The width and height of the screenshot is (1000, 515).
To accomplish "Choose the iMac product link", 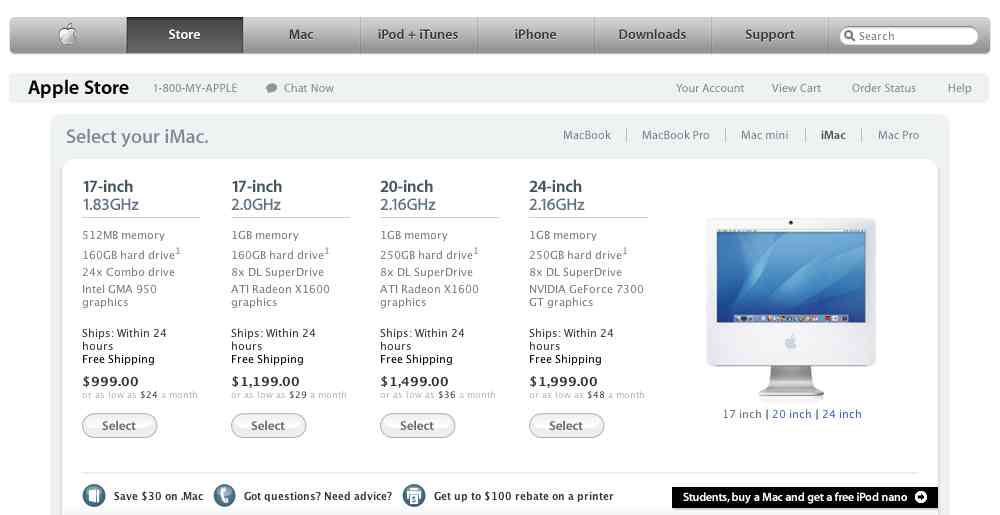I will coord(833,135).
